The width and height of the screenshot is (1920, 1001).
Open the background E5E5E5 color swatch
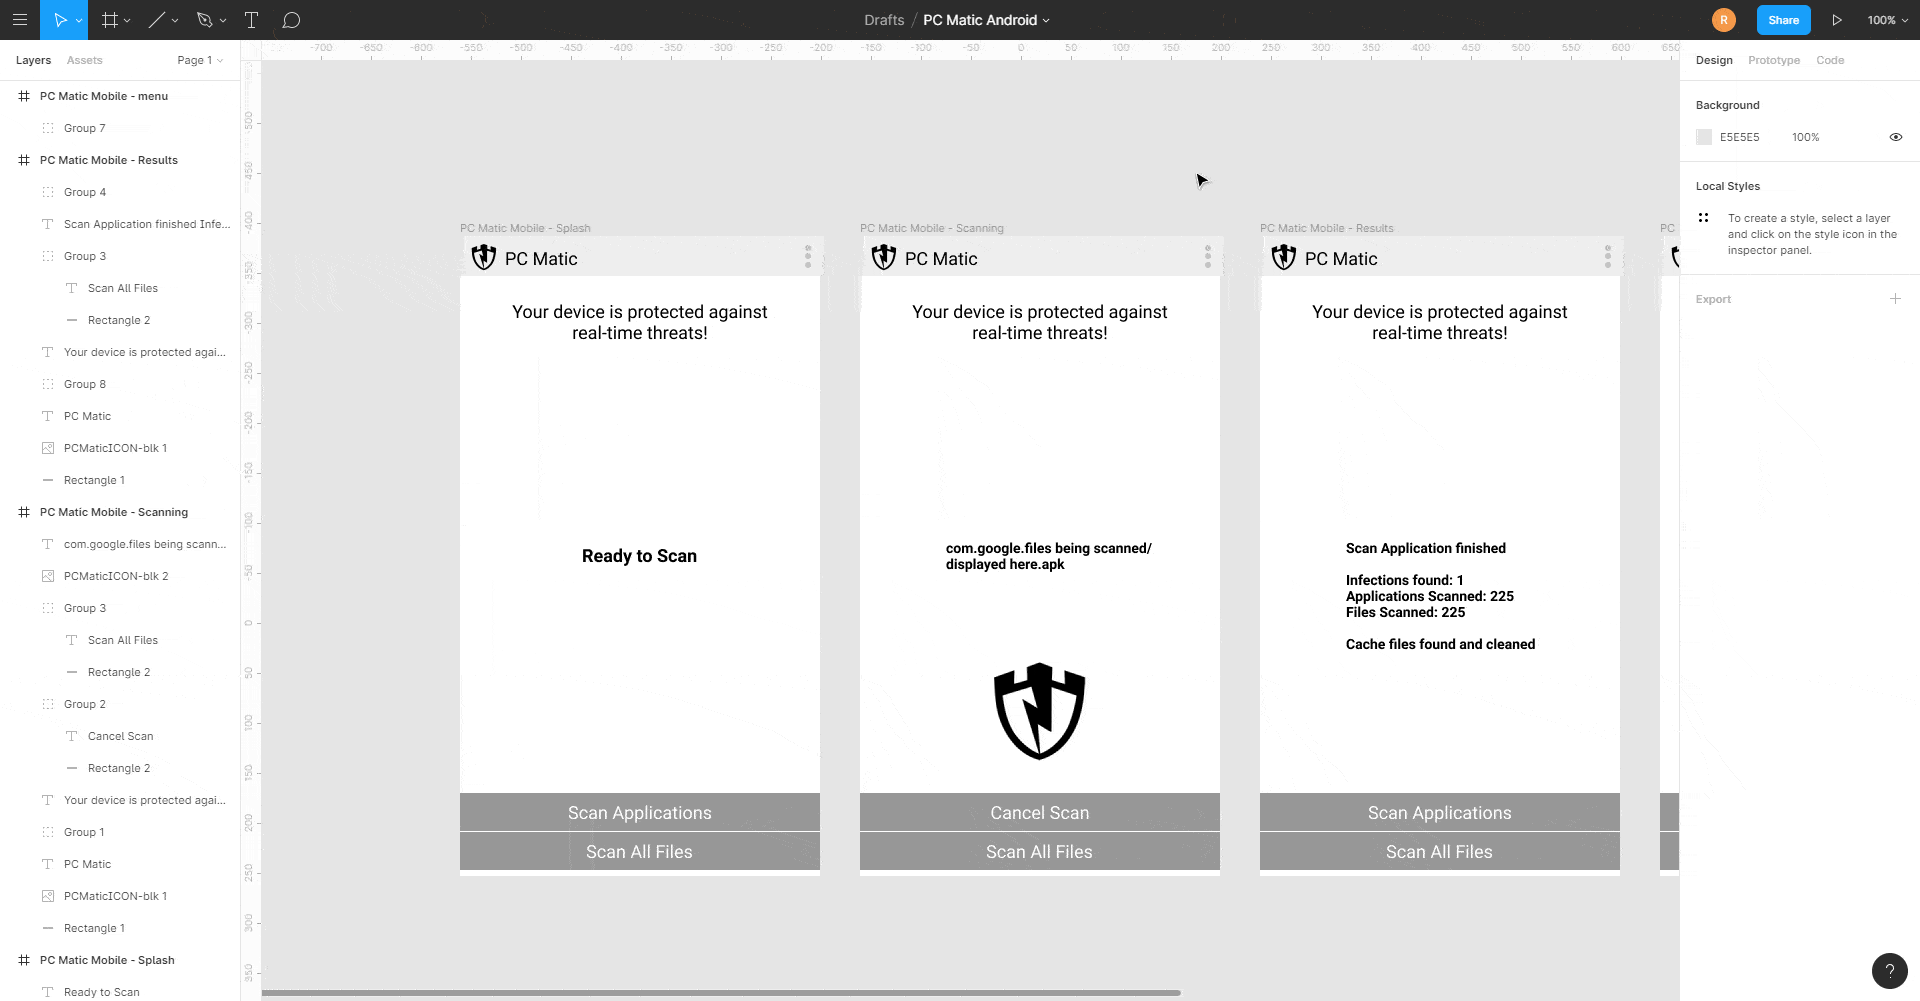click(1704, 137)
